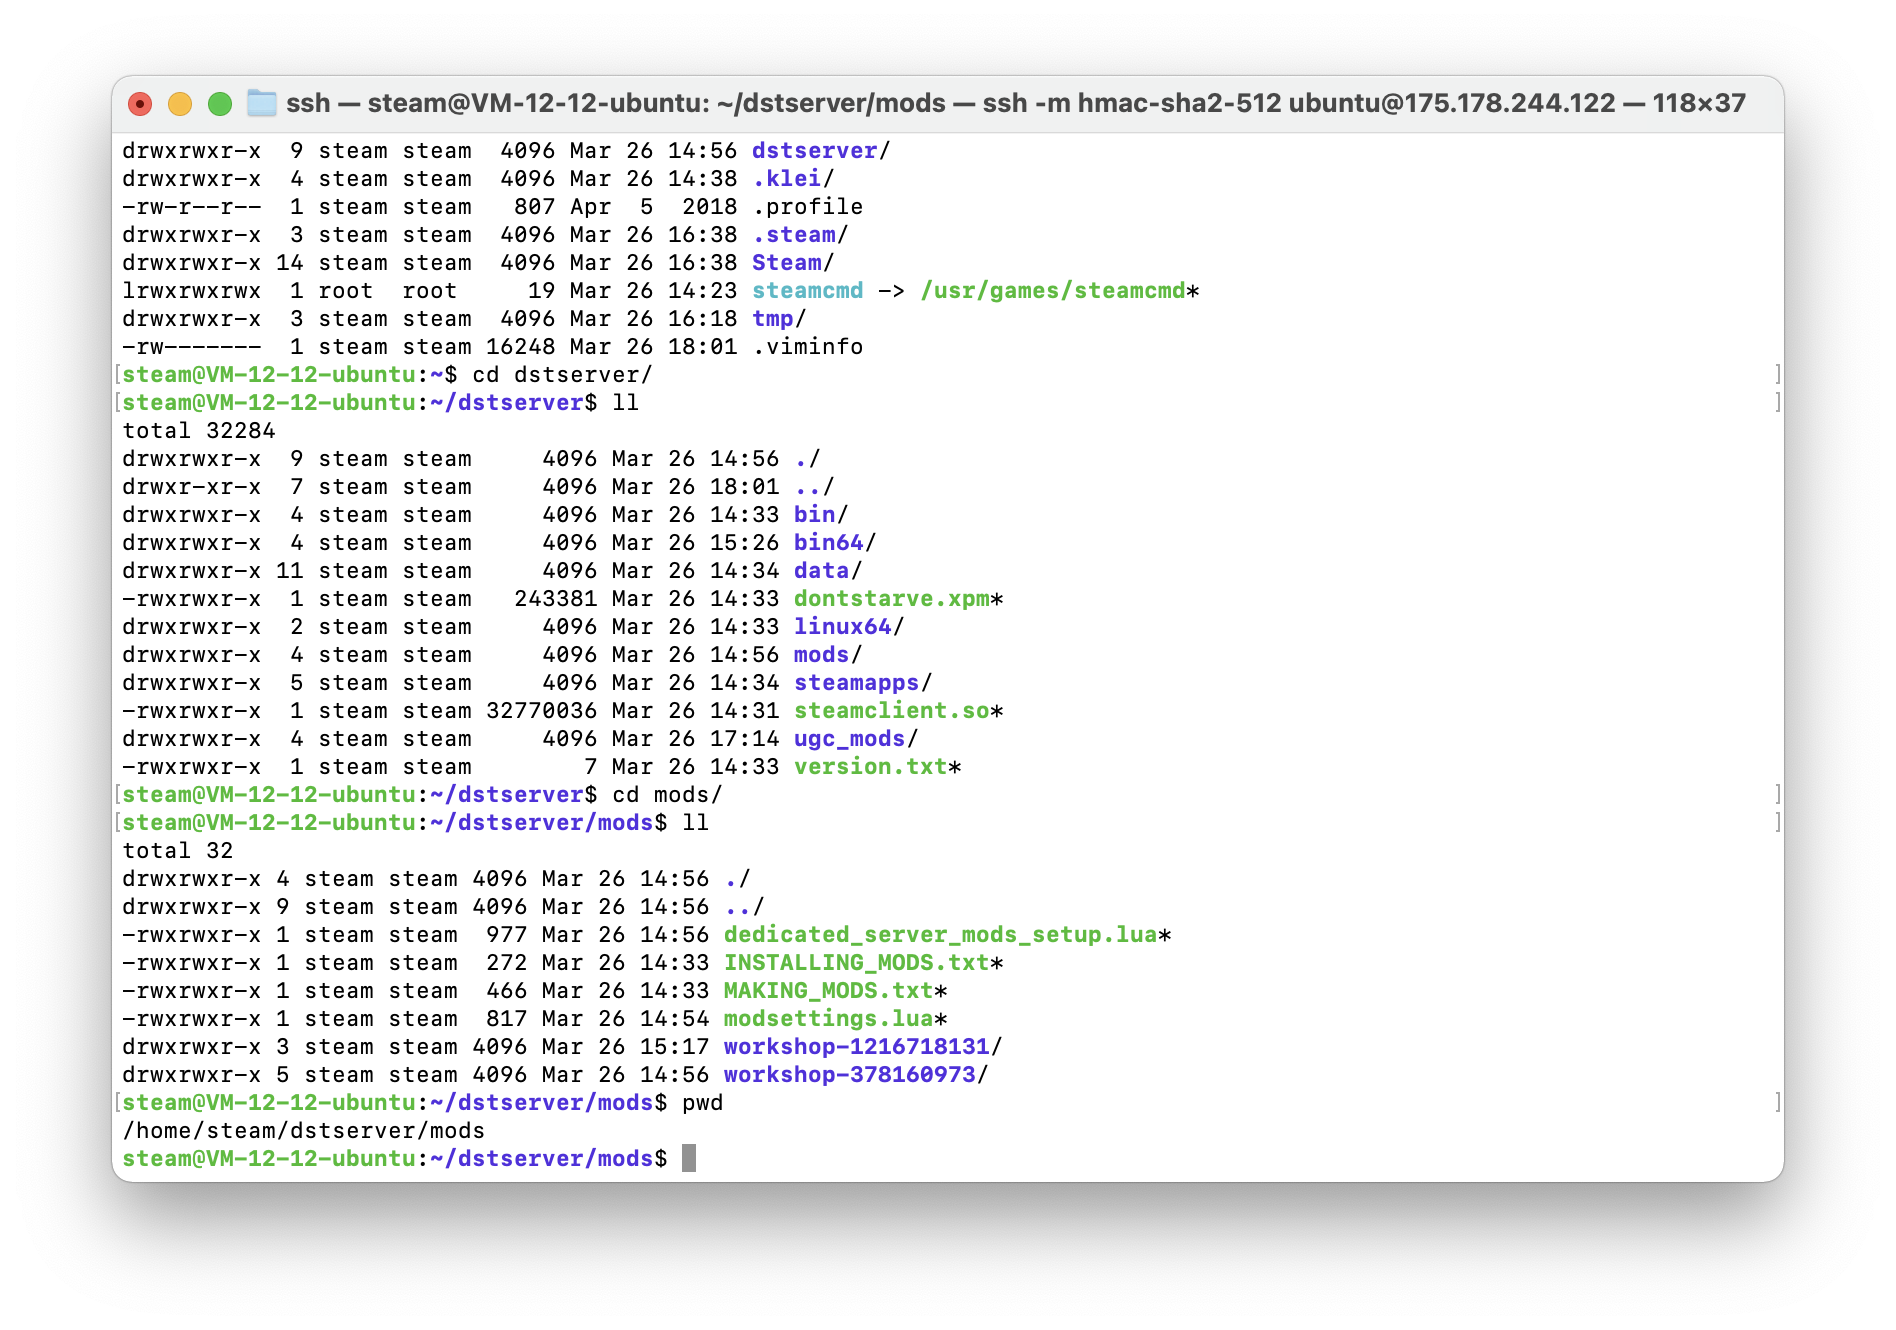The image size is (1896, 1330).
Task: Click the yellow minimize window button
Action: [180, 104]
